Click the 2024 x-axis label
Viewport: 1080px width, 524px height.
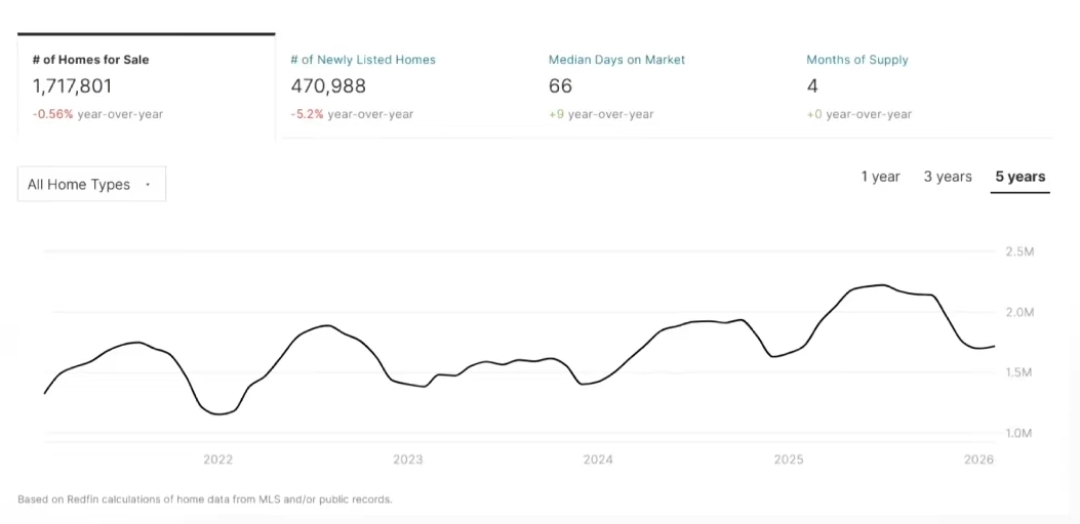[598, 460]
